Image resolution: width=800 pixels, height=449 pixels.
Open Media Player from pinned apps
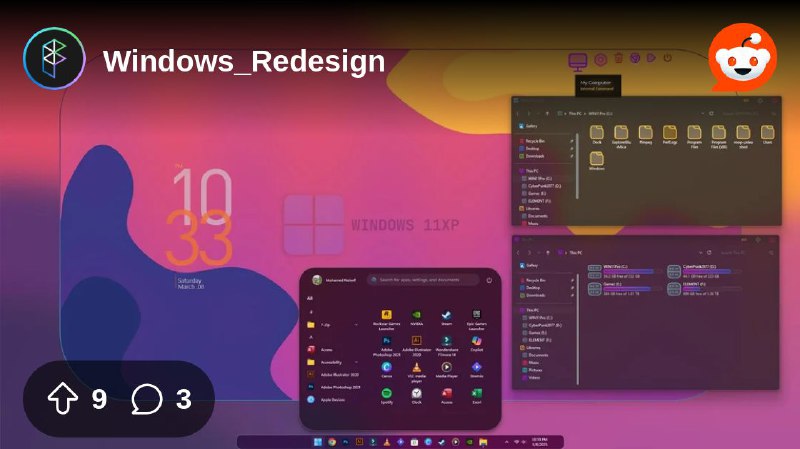446,369
